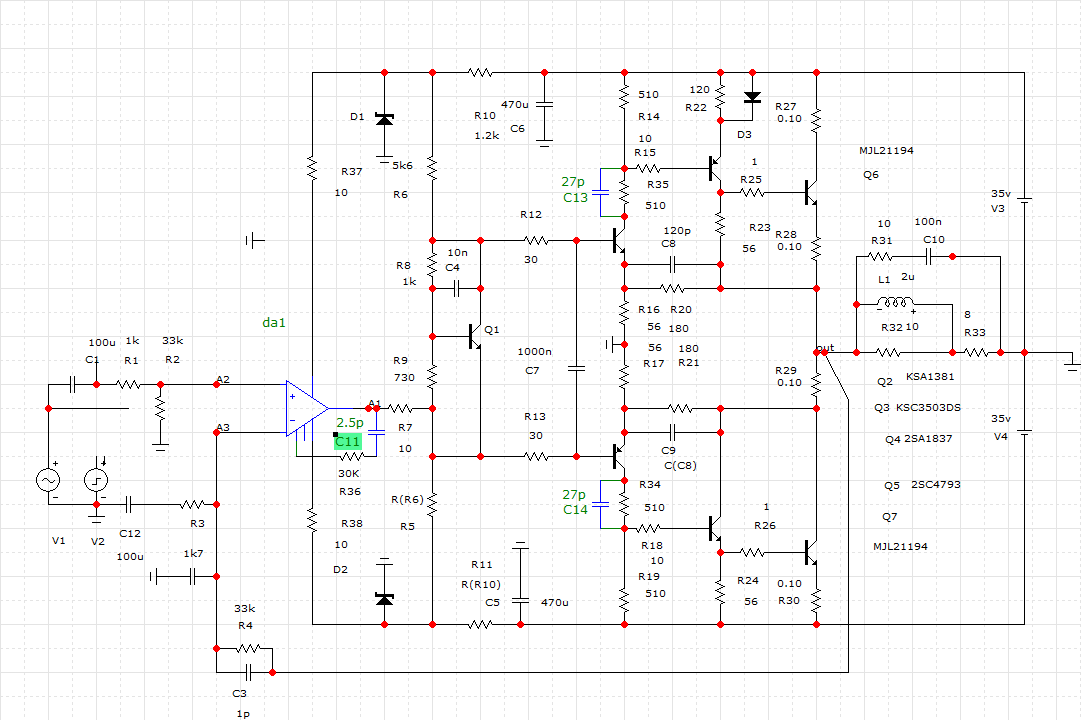Click the 10n value label
1081x720 pixels.
[x=457, y=253]
